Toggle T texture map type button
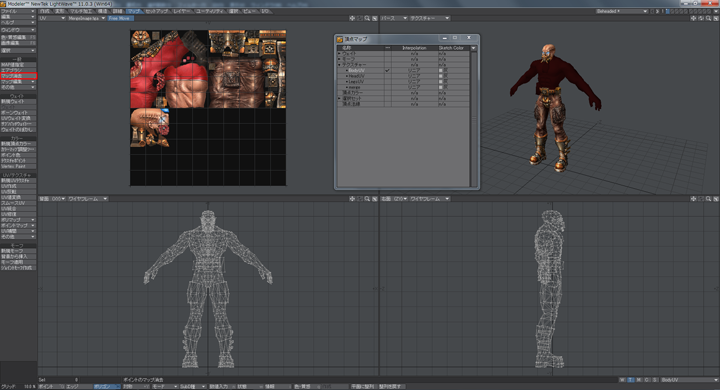This screenshot has width=720, height=390. [630, 380]
